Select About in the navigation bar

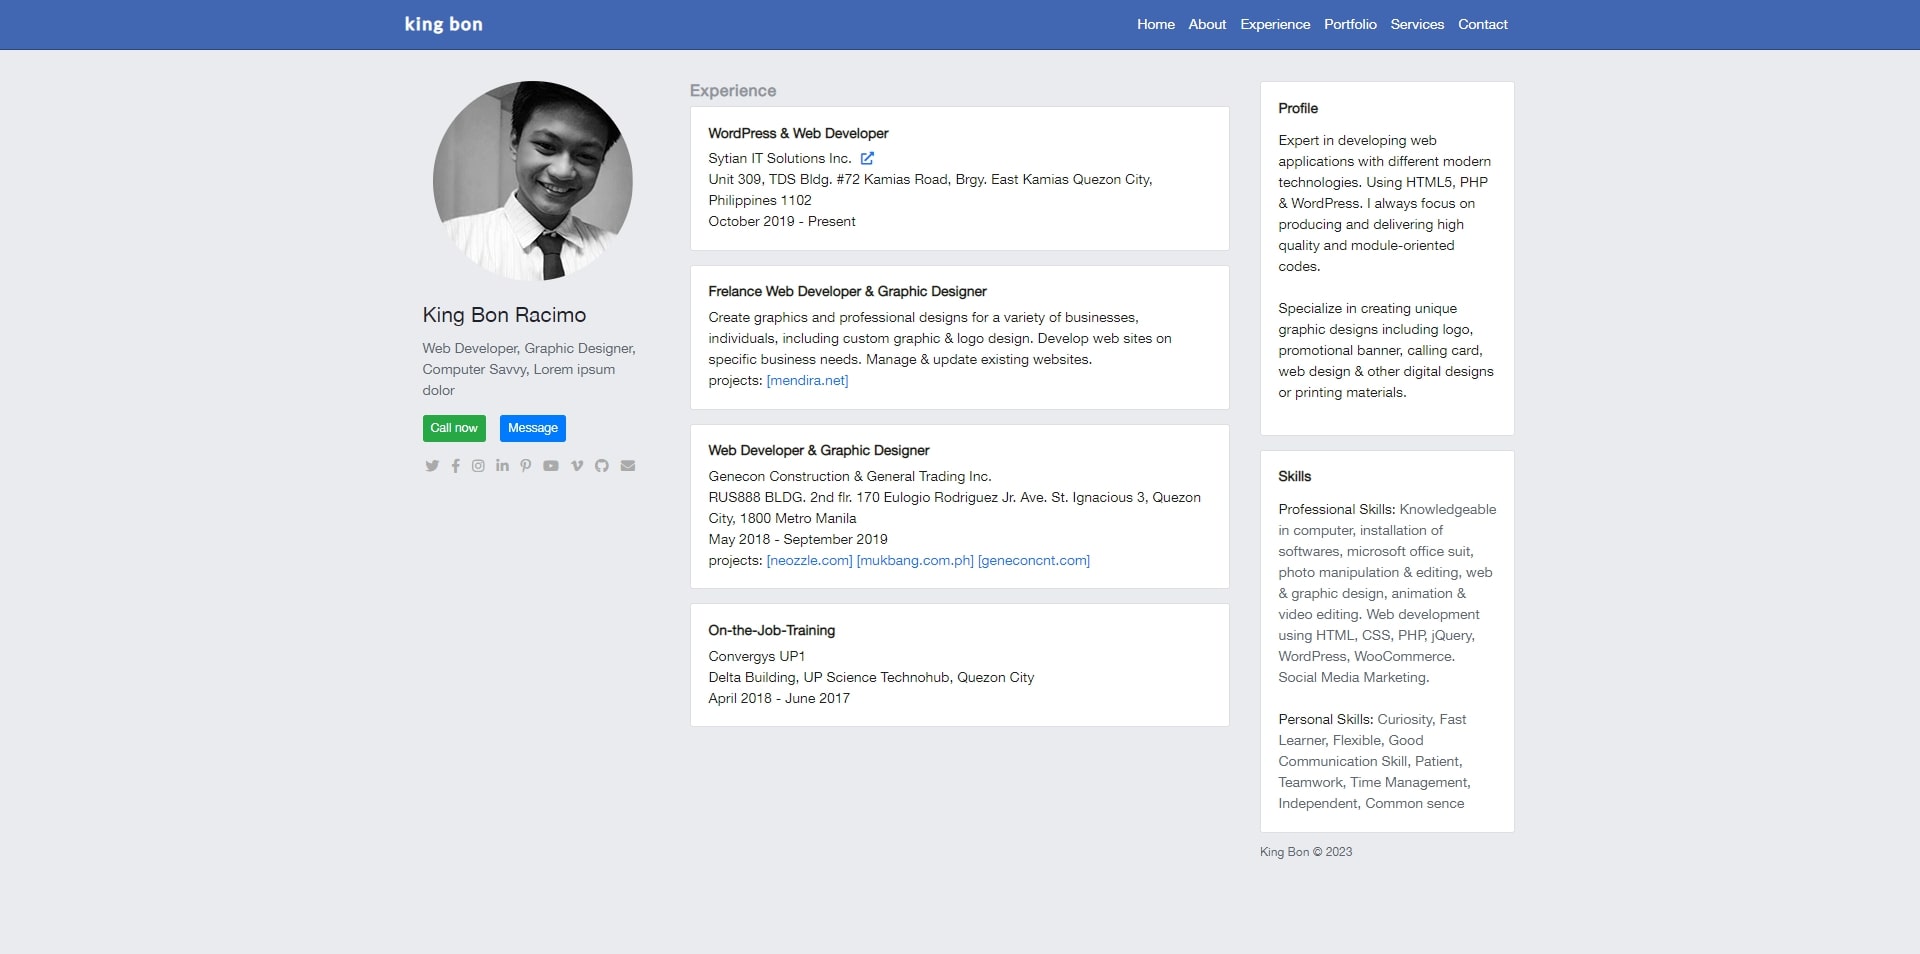point(1206,24)
